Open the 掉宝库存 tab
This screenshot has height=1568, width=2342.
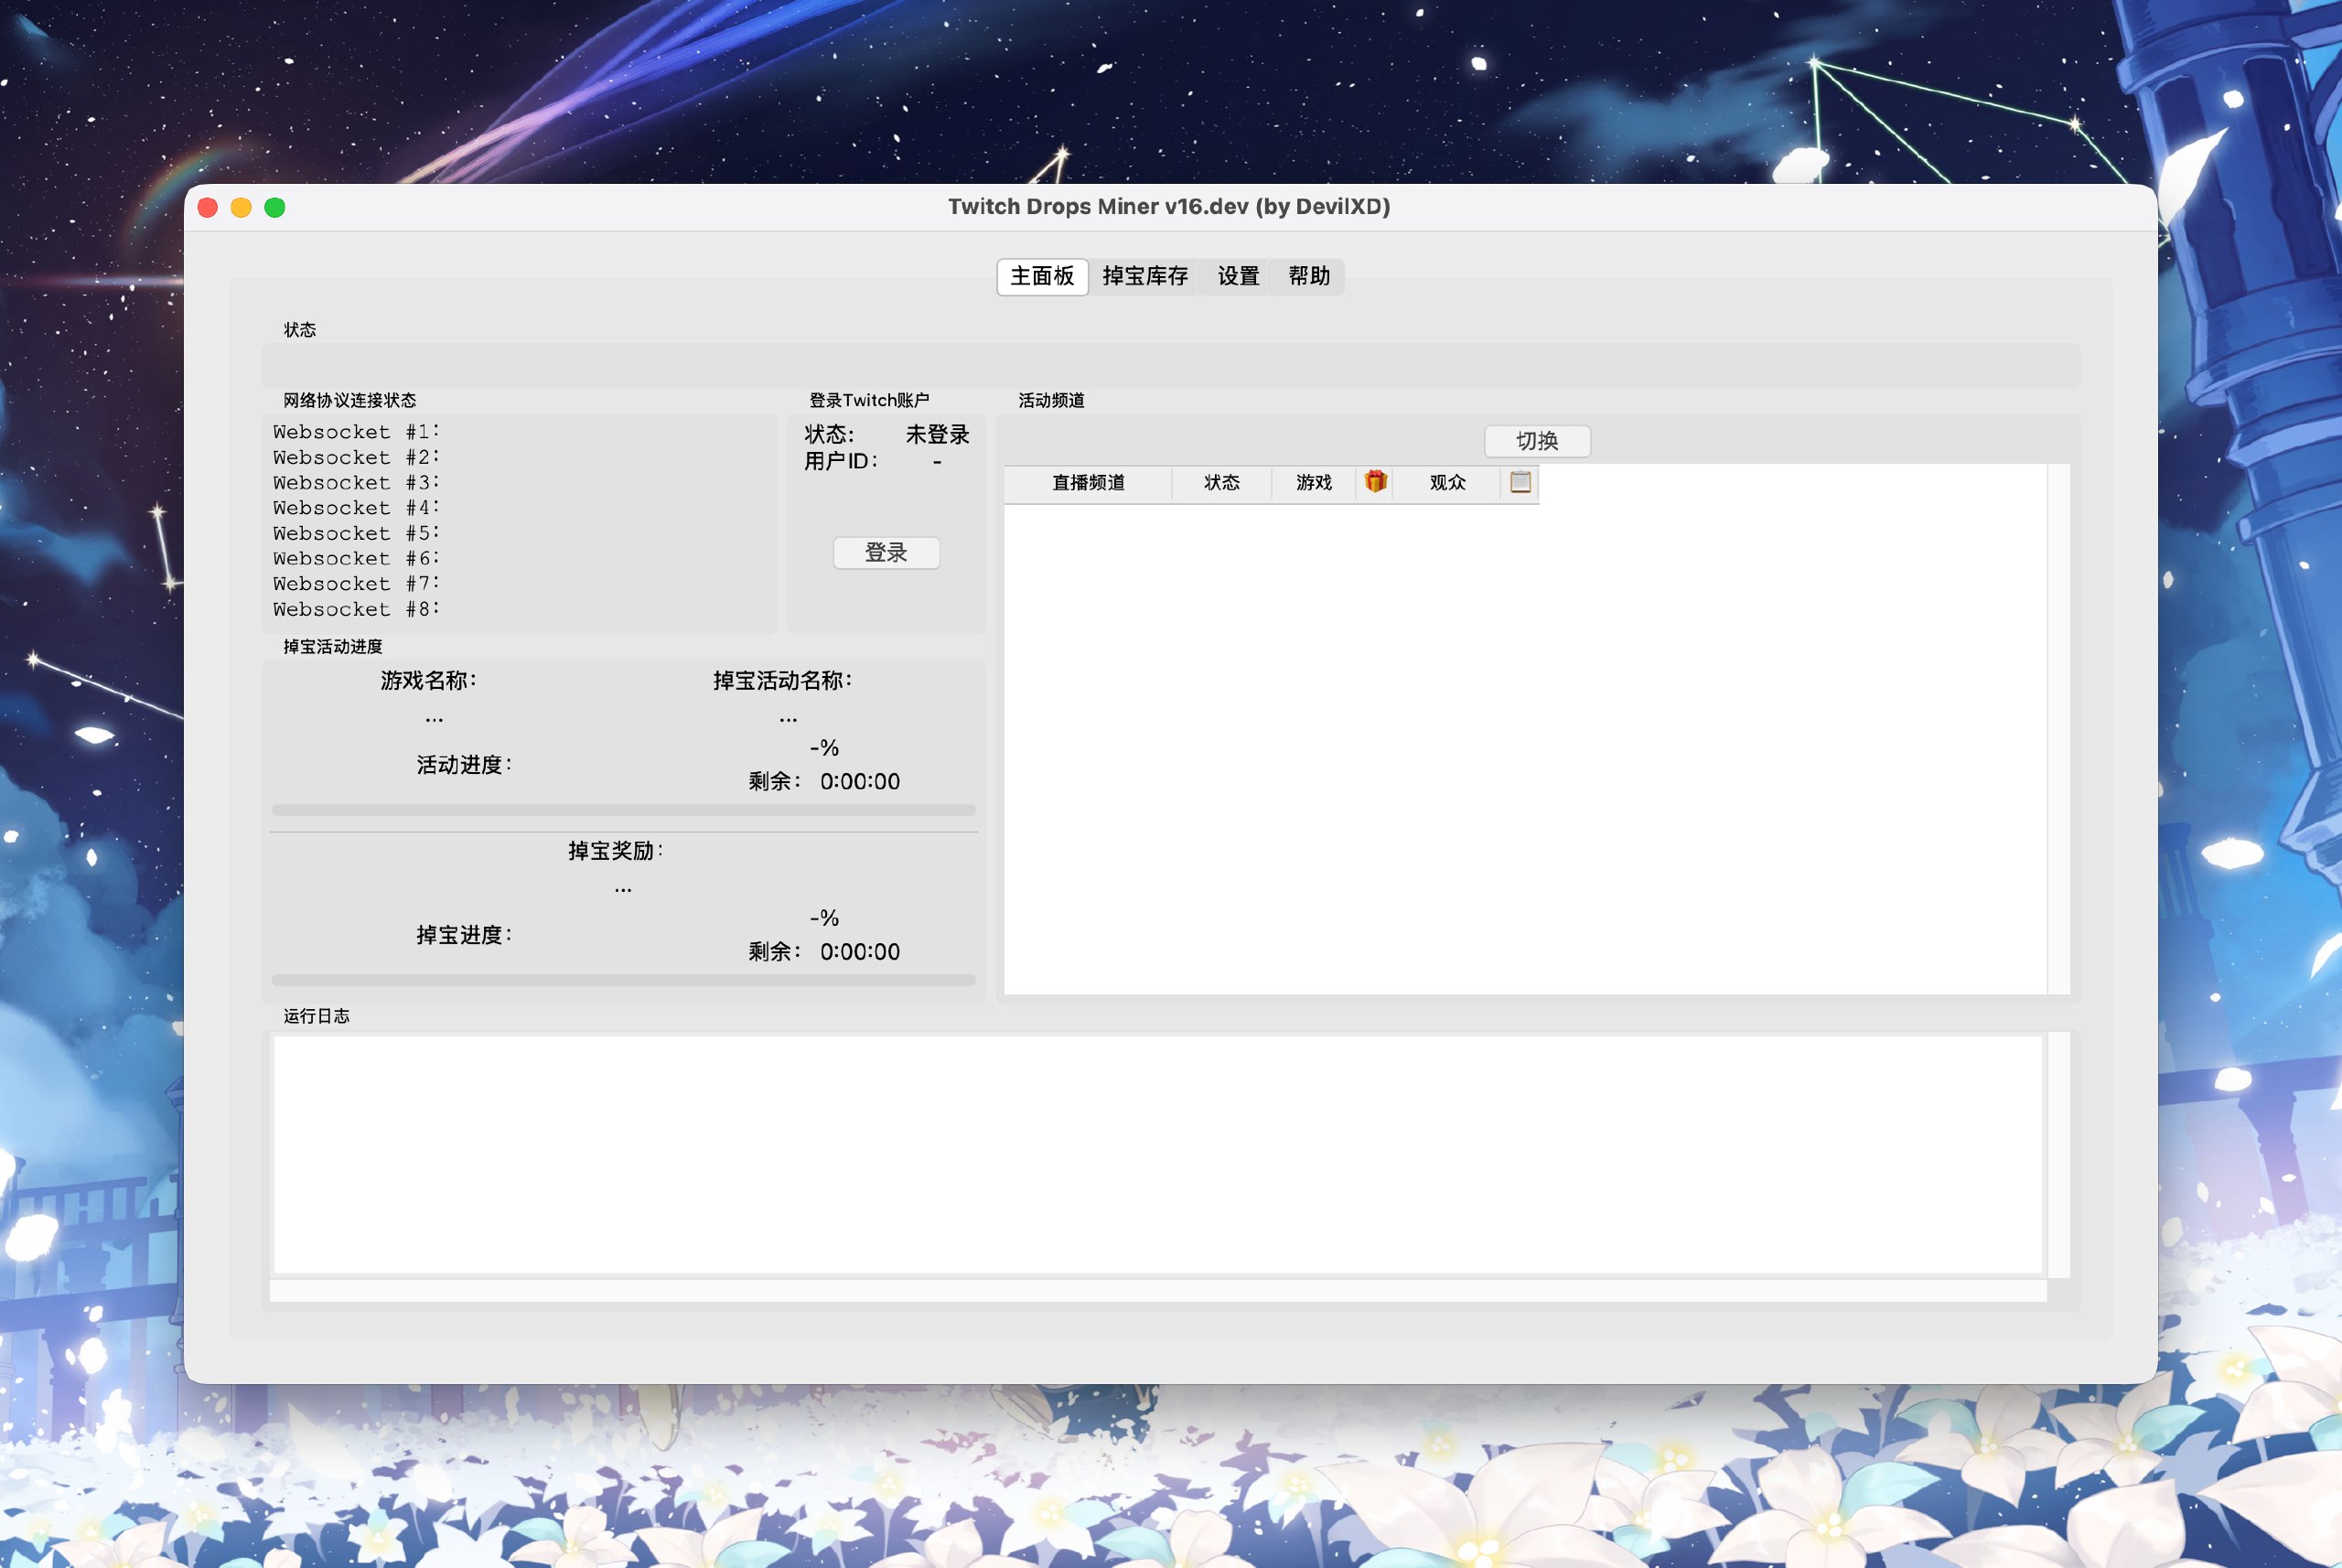1145,276
